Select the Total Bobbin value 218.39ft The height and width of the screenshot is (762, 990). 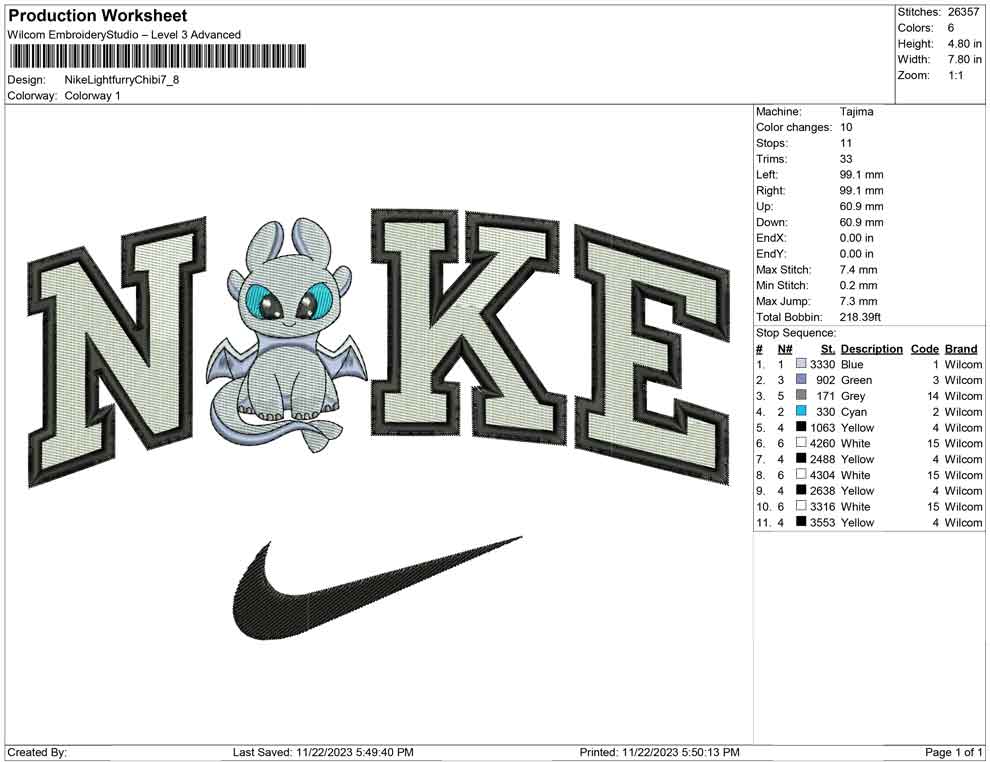(x=861, y=317)
